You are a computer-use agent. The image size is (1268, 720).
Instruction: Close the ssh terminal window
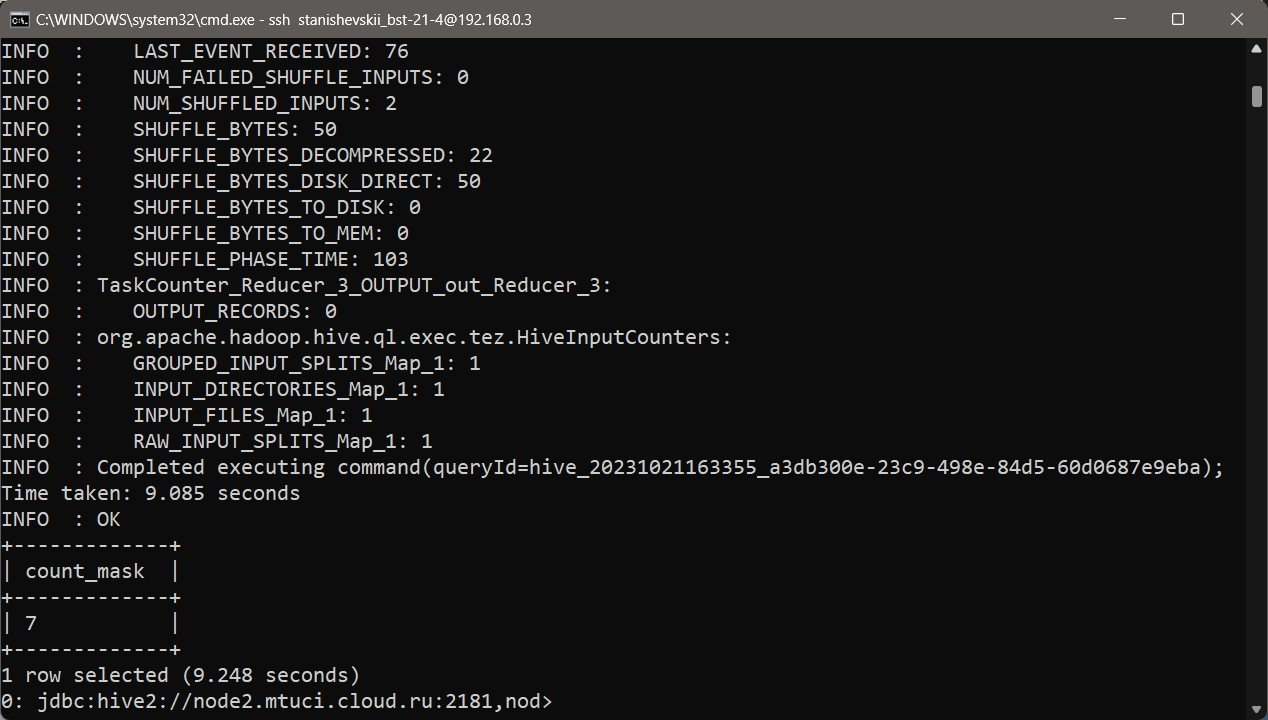pos(1237,19)
